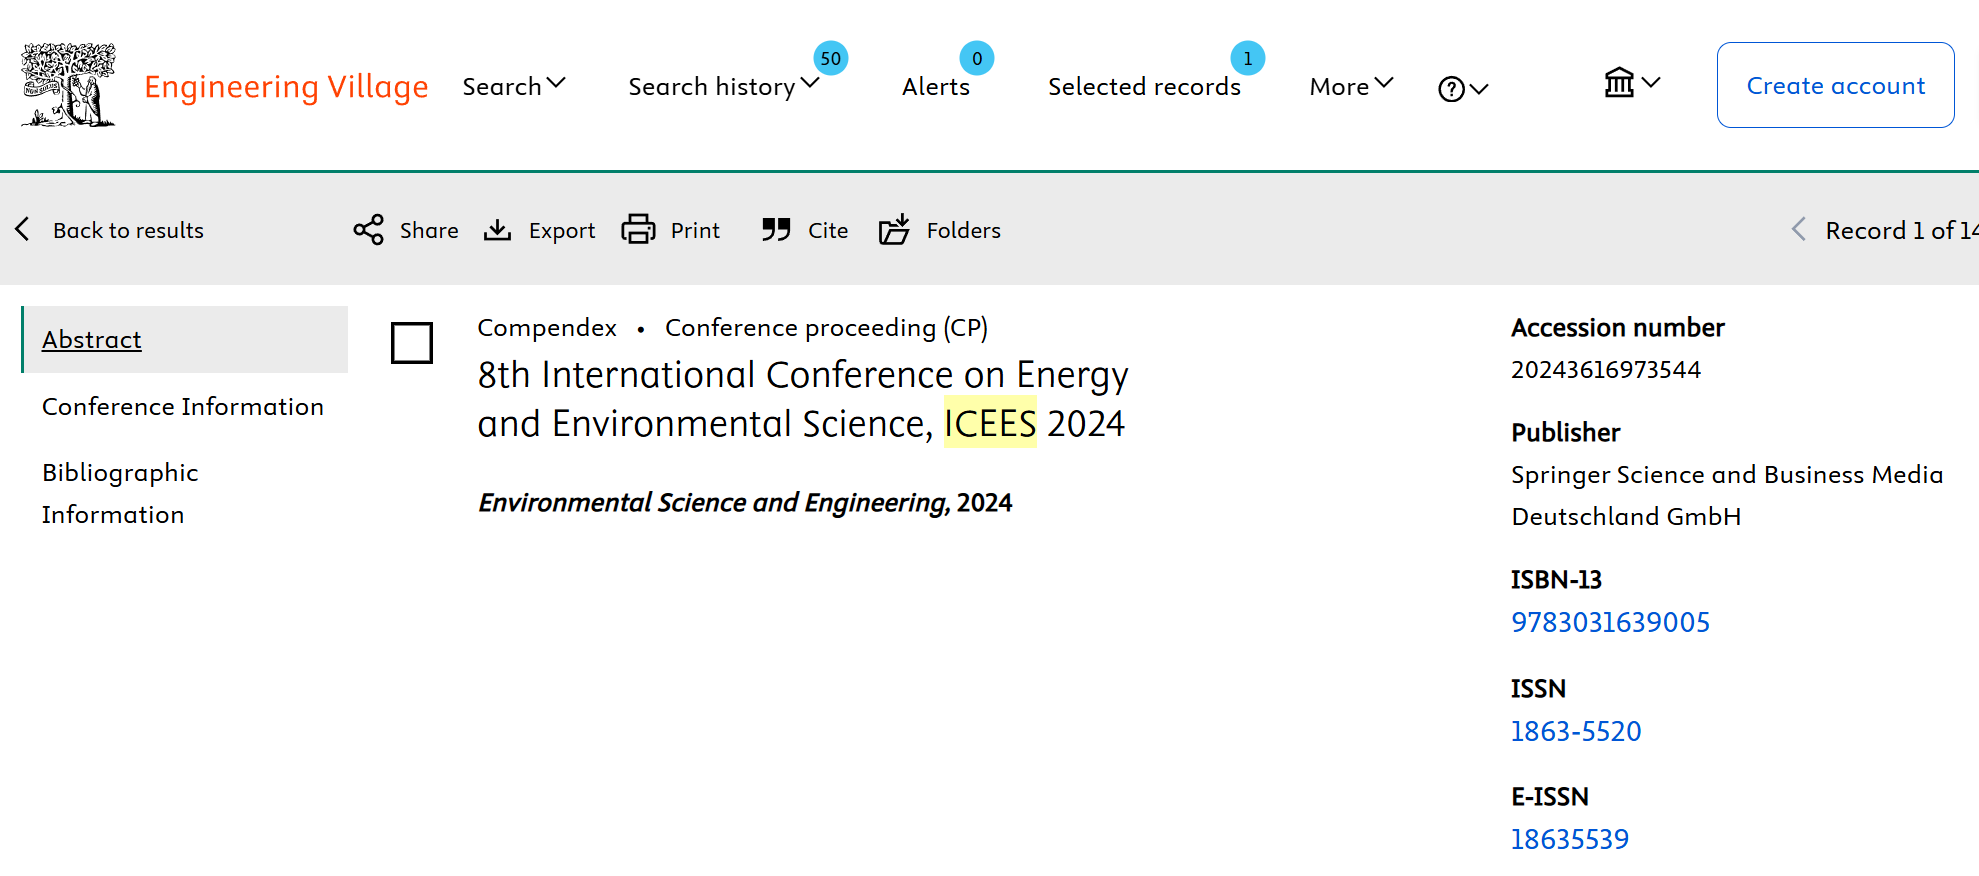
Task: Expand the Search dropdown menu
Action: 514,86
